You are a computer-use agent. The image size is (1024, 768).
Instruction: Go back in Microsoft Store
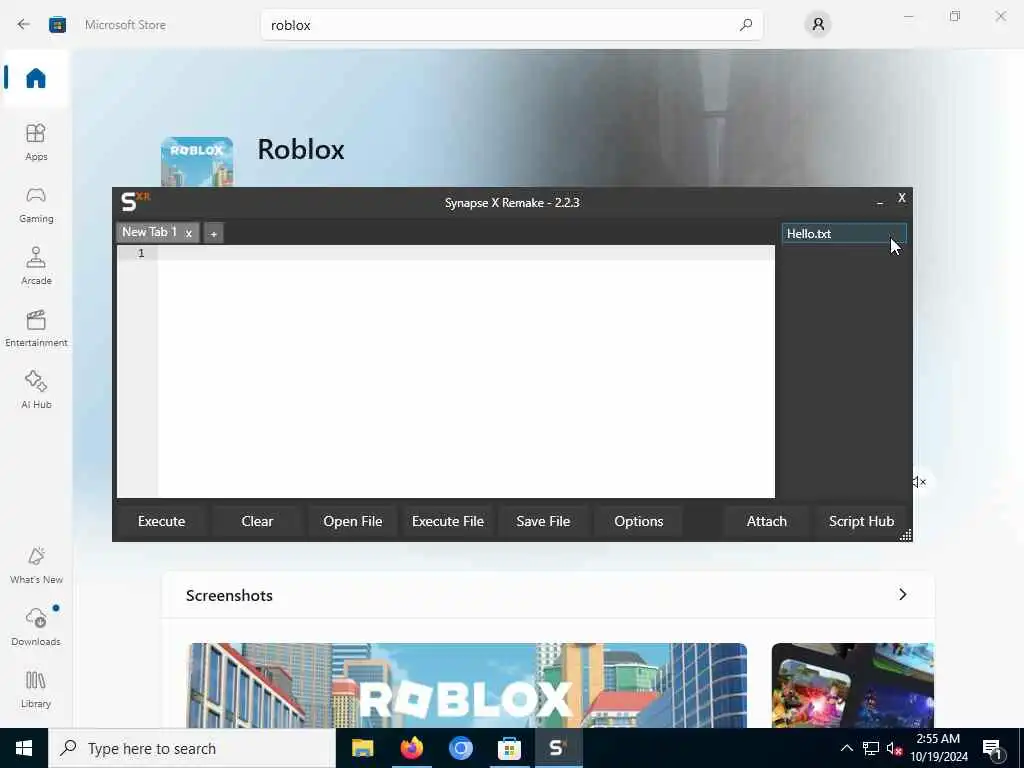[x=24, y=24]
